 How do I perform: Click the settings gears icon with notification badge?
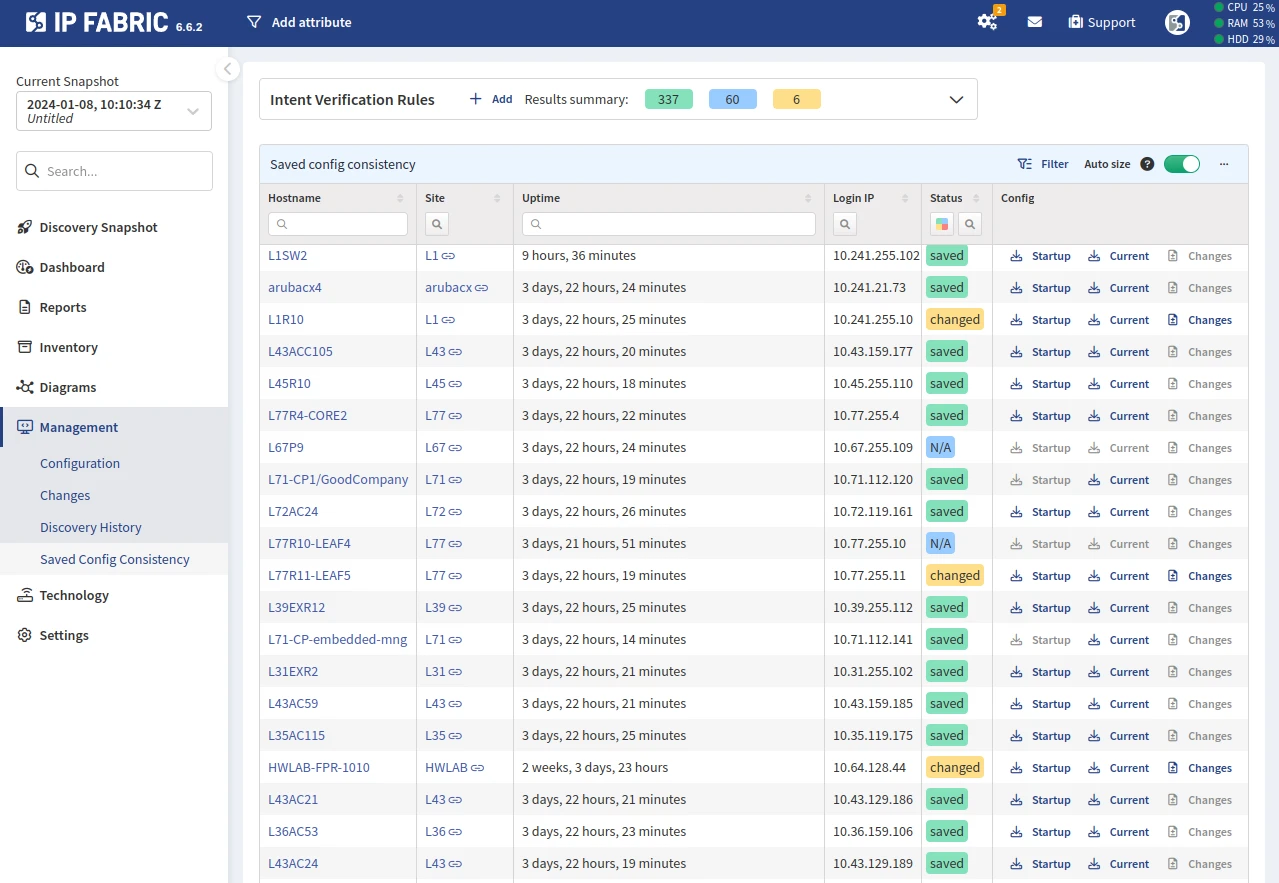tap(987, 22)
